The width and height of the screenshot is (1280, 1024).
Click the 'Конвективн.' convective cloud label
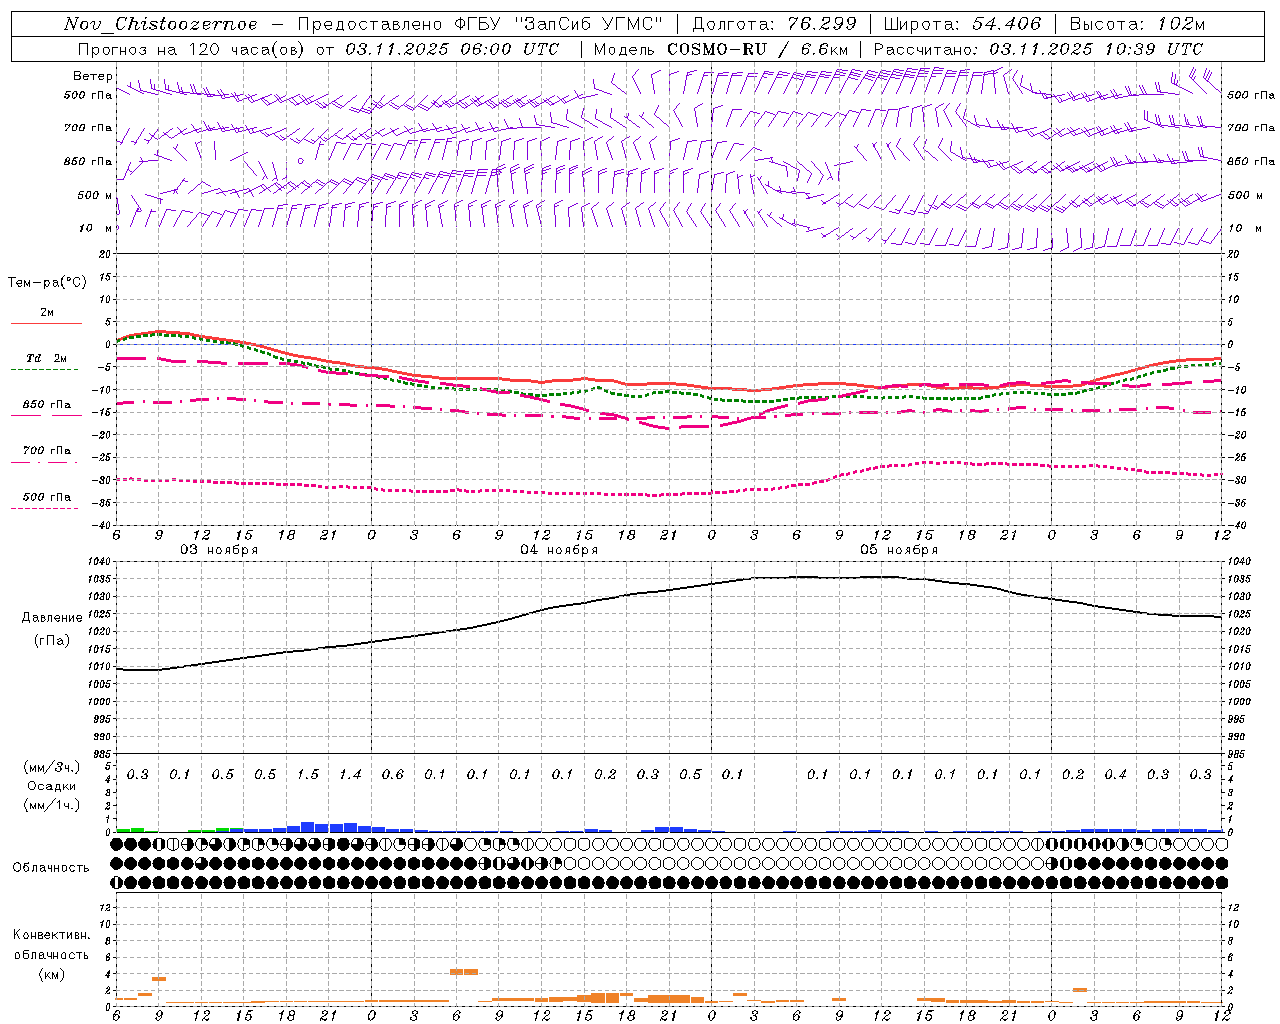tap(52, 935)
